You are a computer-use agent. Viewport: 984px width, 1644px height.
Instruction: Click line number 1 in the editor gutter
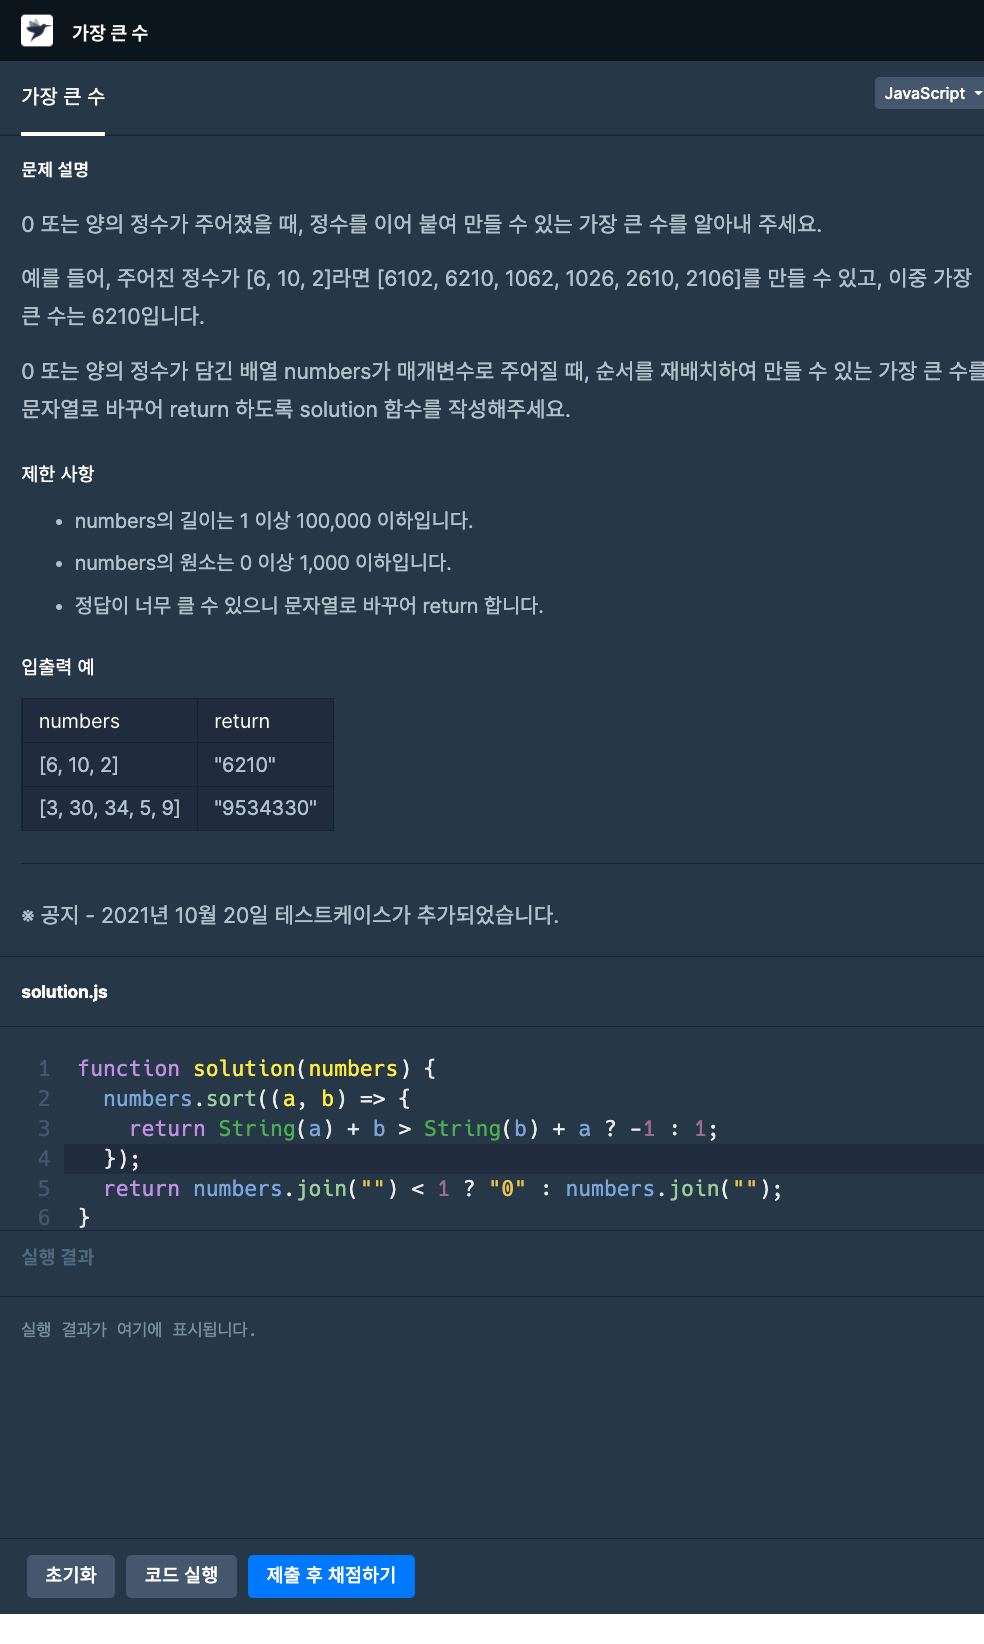pos(44,1069)
